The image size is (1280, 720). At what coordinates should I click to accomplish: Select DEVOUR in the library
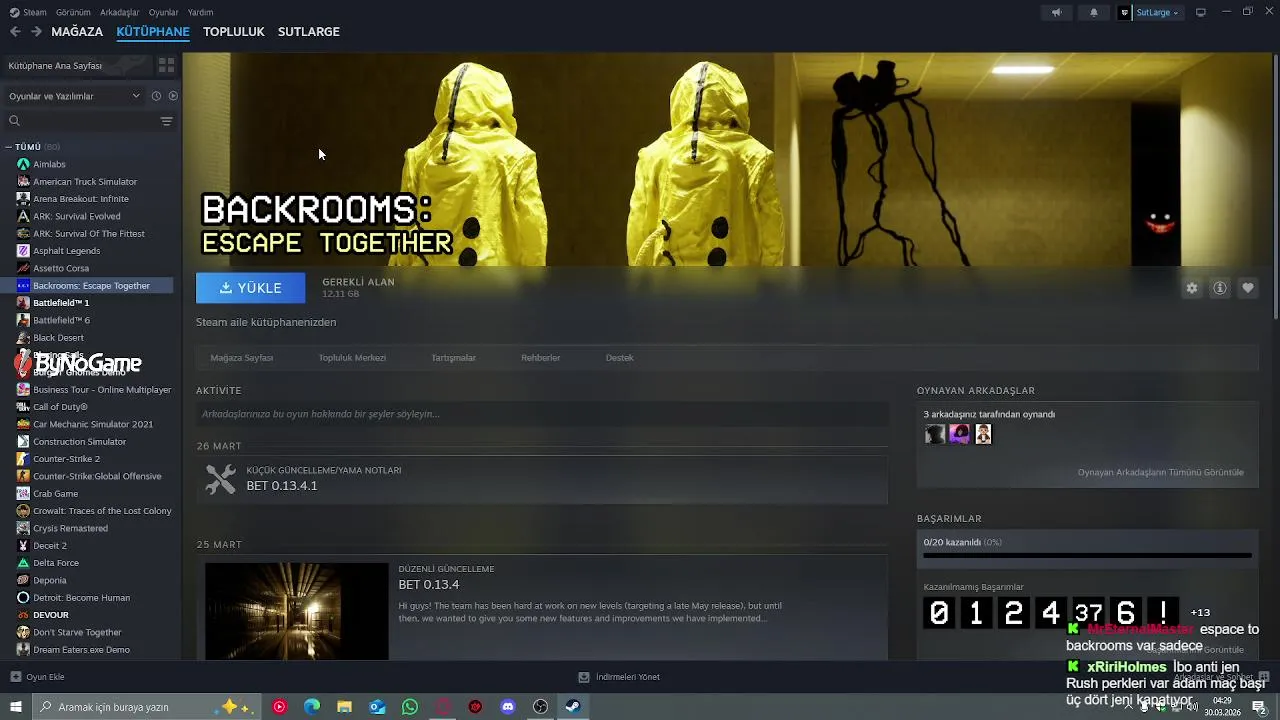pyautogui.click(x=50, y=615)
